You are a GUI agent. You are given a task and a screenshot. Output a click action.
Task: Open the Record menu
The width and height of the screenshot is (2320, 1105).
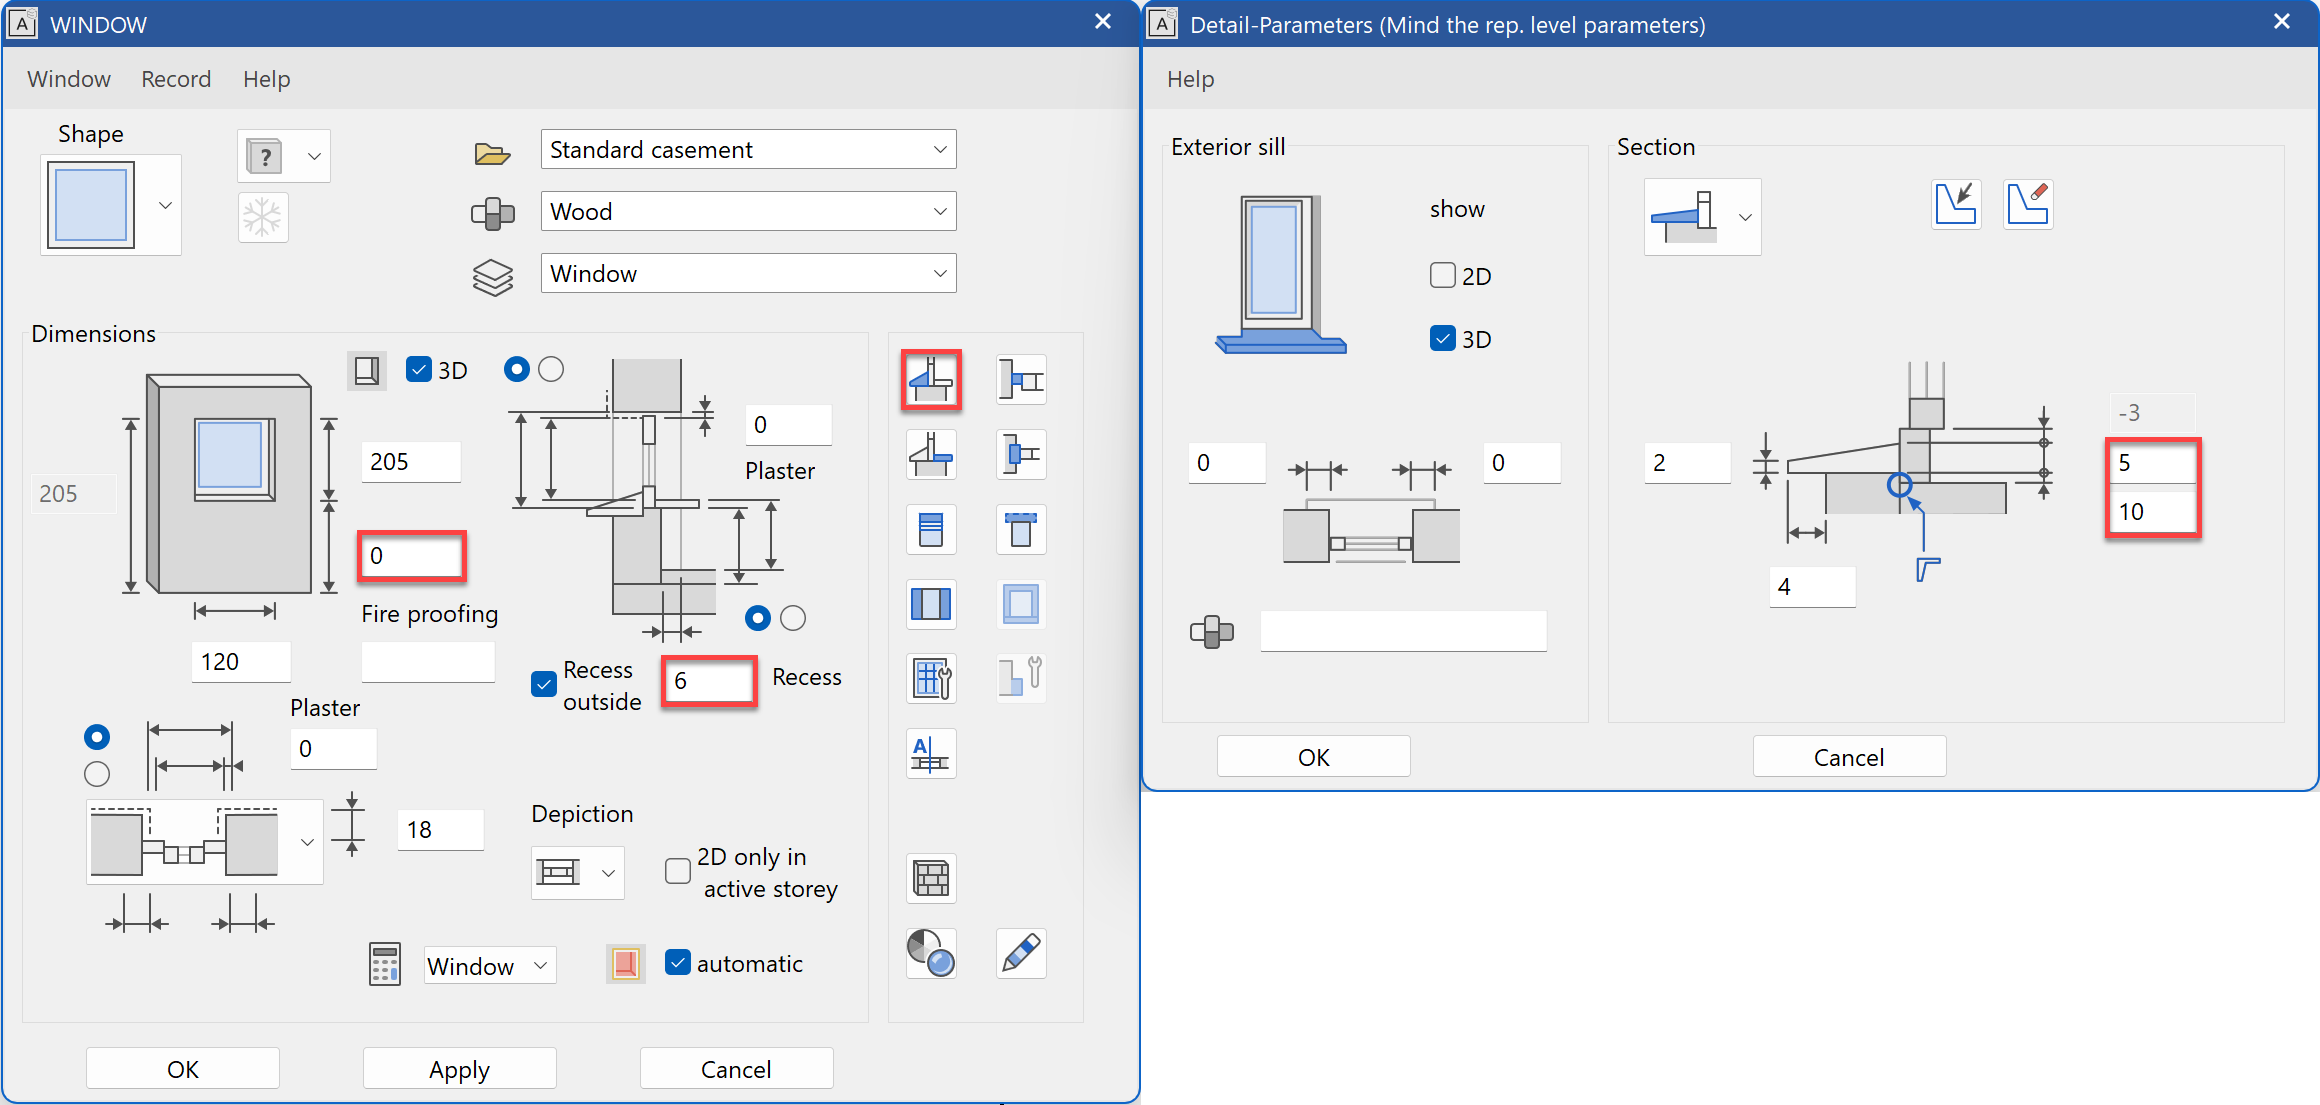(x=176, y=79)
